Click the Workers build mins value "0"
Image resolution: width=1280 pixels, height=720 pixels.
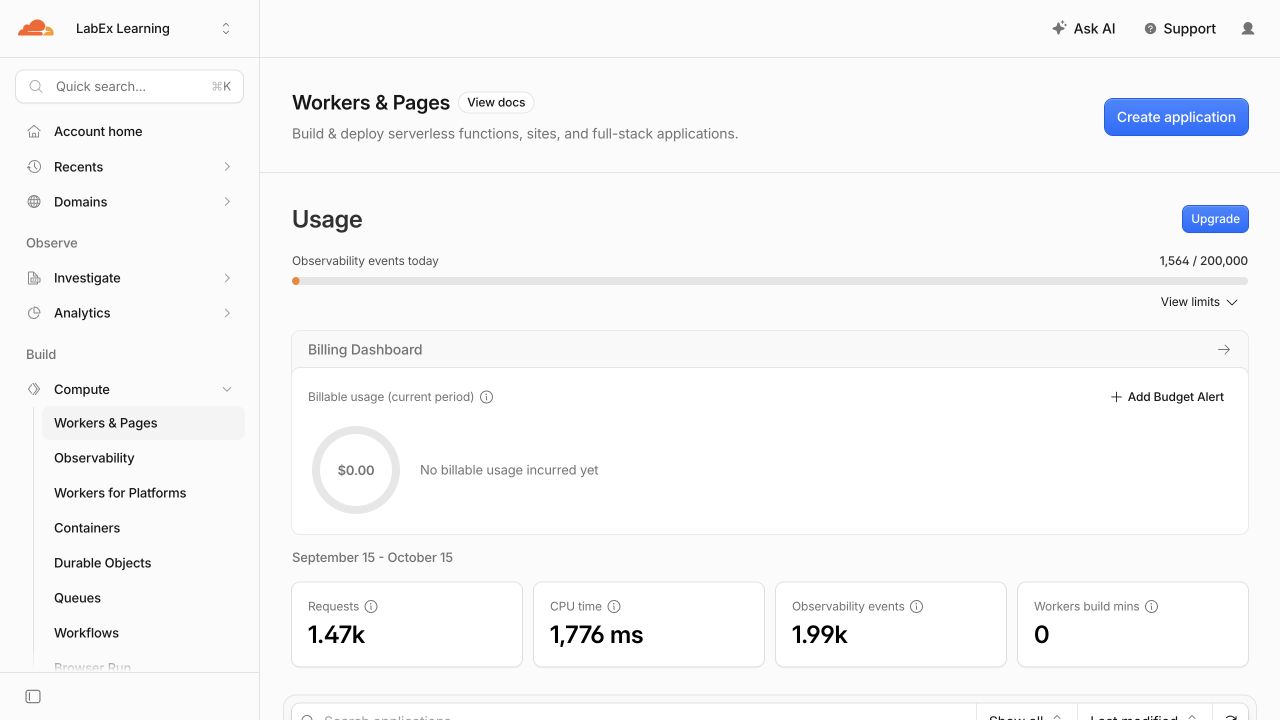[1042, 635]
